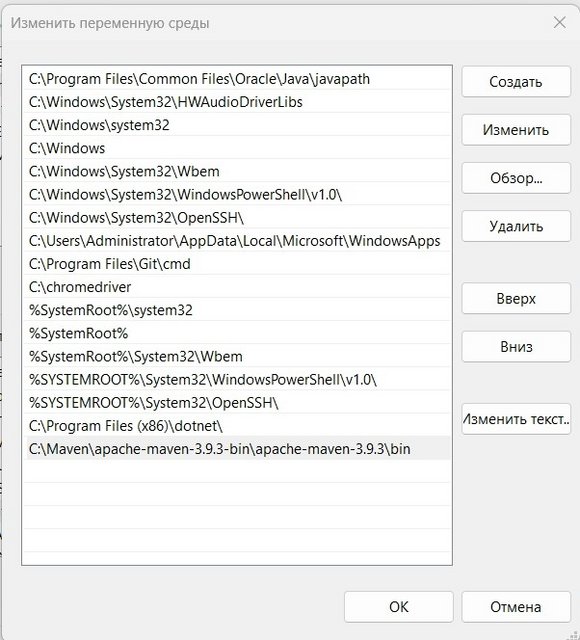This screenshot has width=580, height=640.
Task: Select %SystemRoot%\System32\Wbem entry
Action: click(237, 356)
